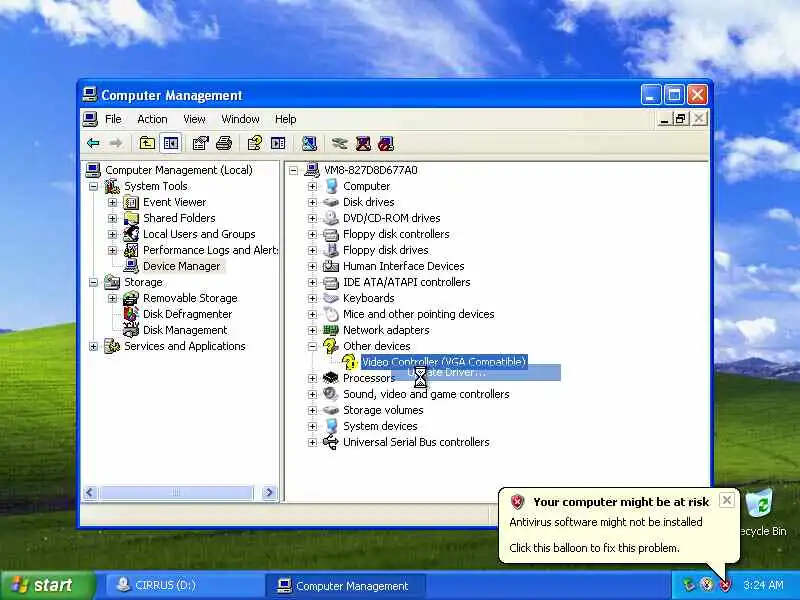Expand Services and Applications

pyautogui.click(x=93, y=346)
